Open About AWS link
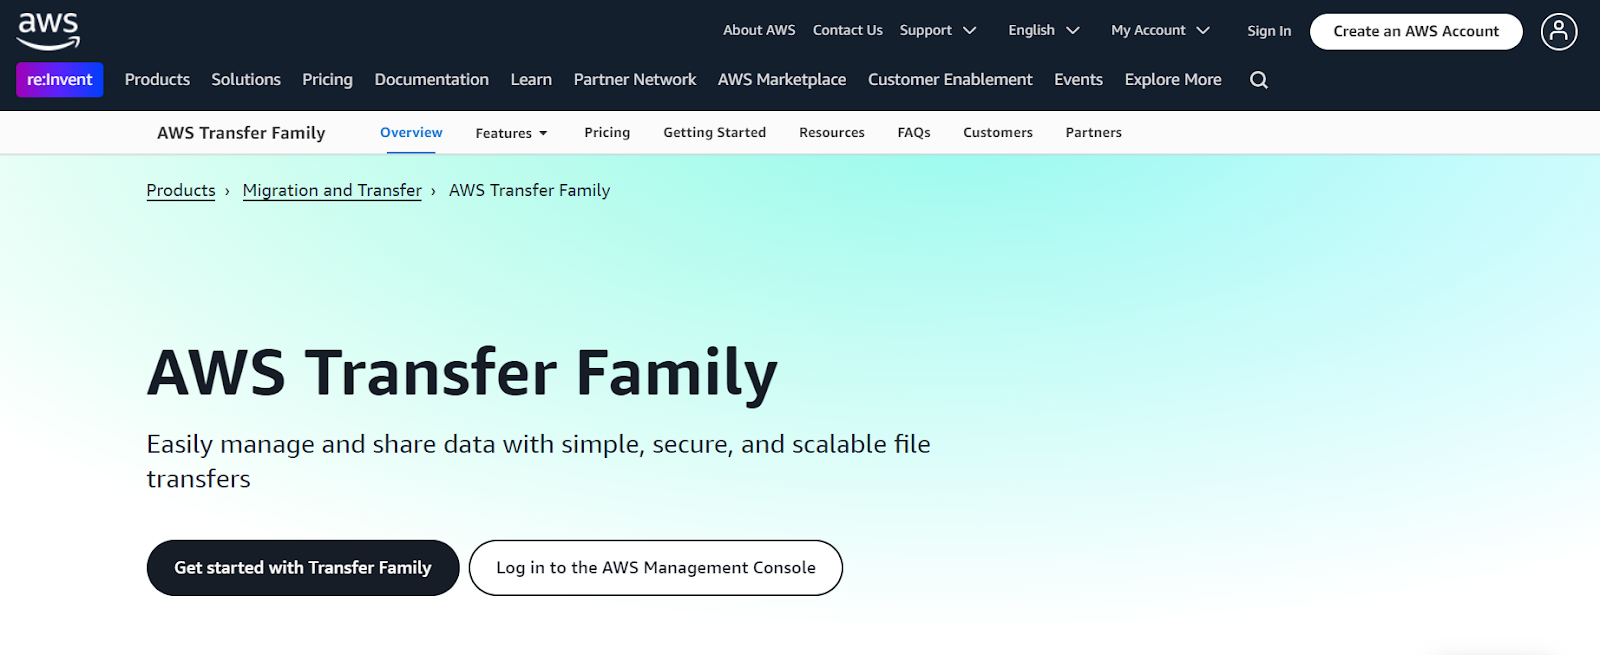 click(759, 30)
